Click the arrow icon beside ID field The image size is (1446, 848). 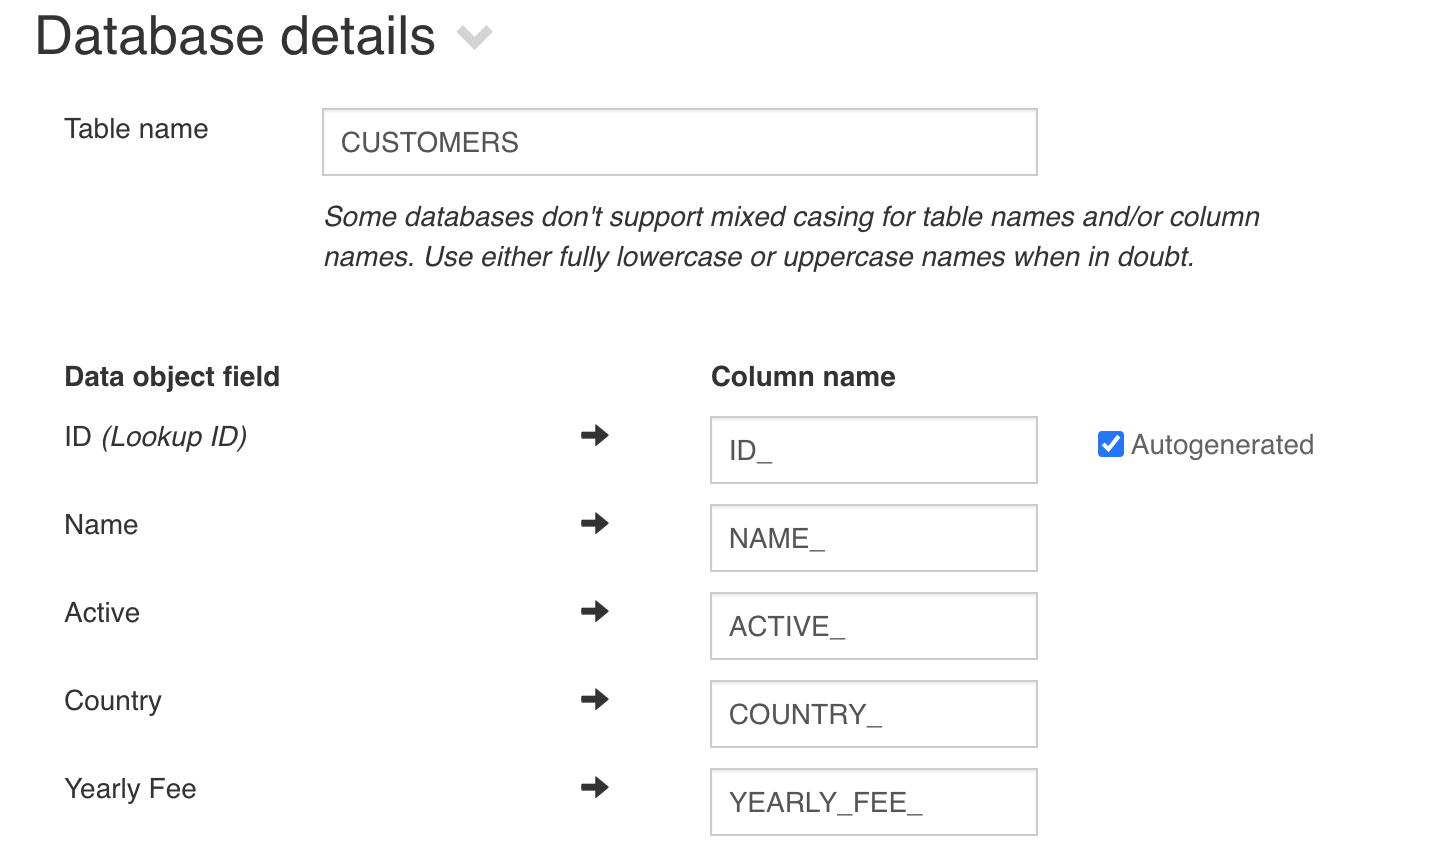595,436
